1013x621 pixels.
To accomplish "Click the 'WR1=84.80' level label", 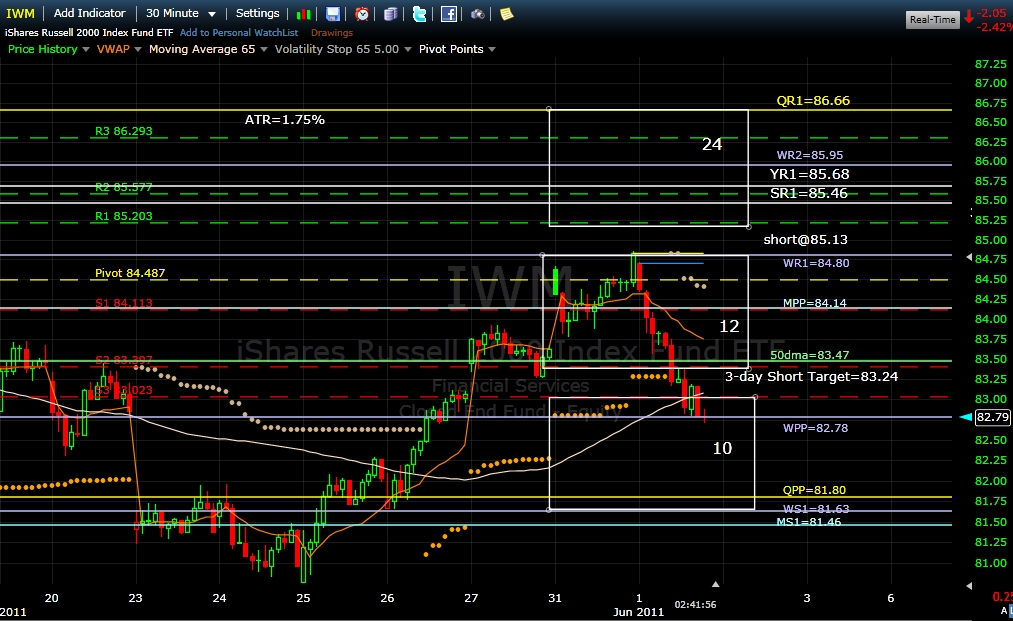I will (816, 263).
